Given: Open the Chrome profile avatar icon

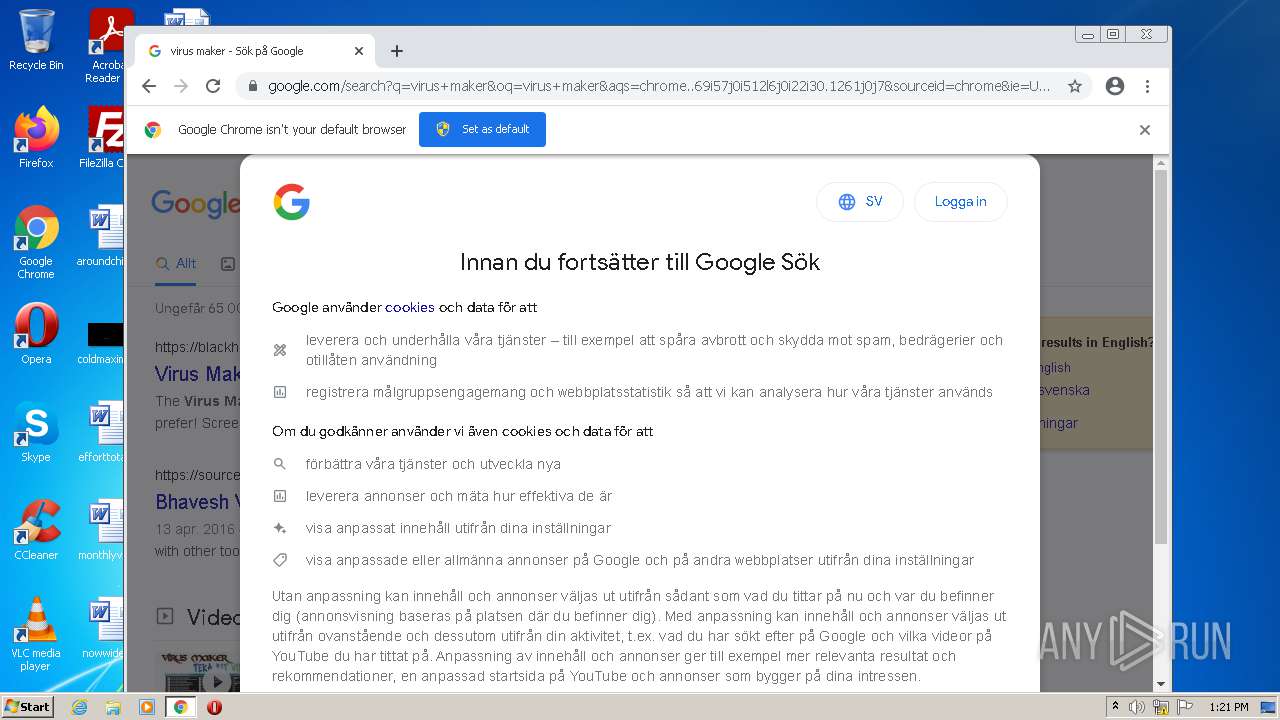Looking at the screenshot, I should (1115, 86).
